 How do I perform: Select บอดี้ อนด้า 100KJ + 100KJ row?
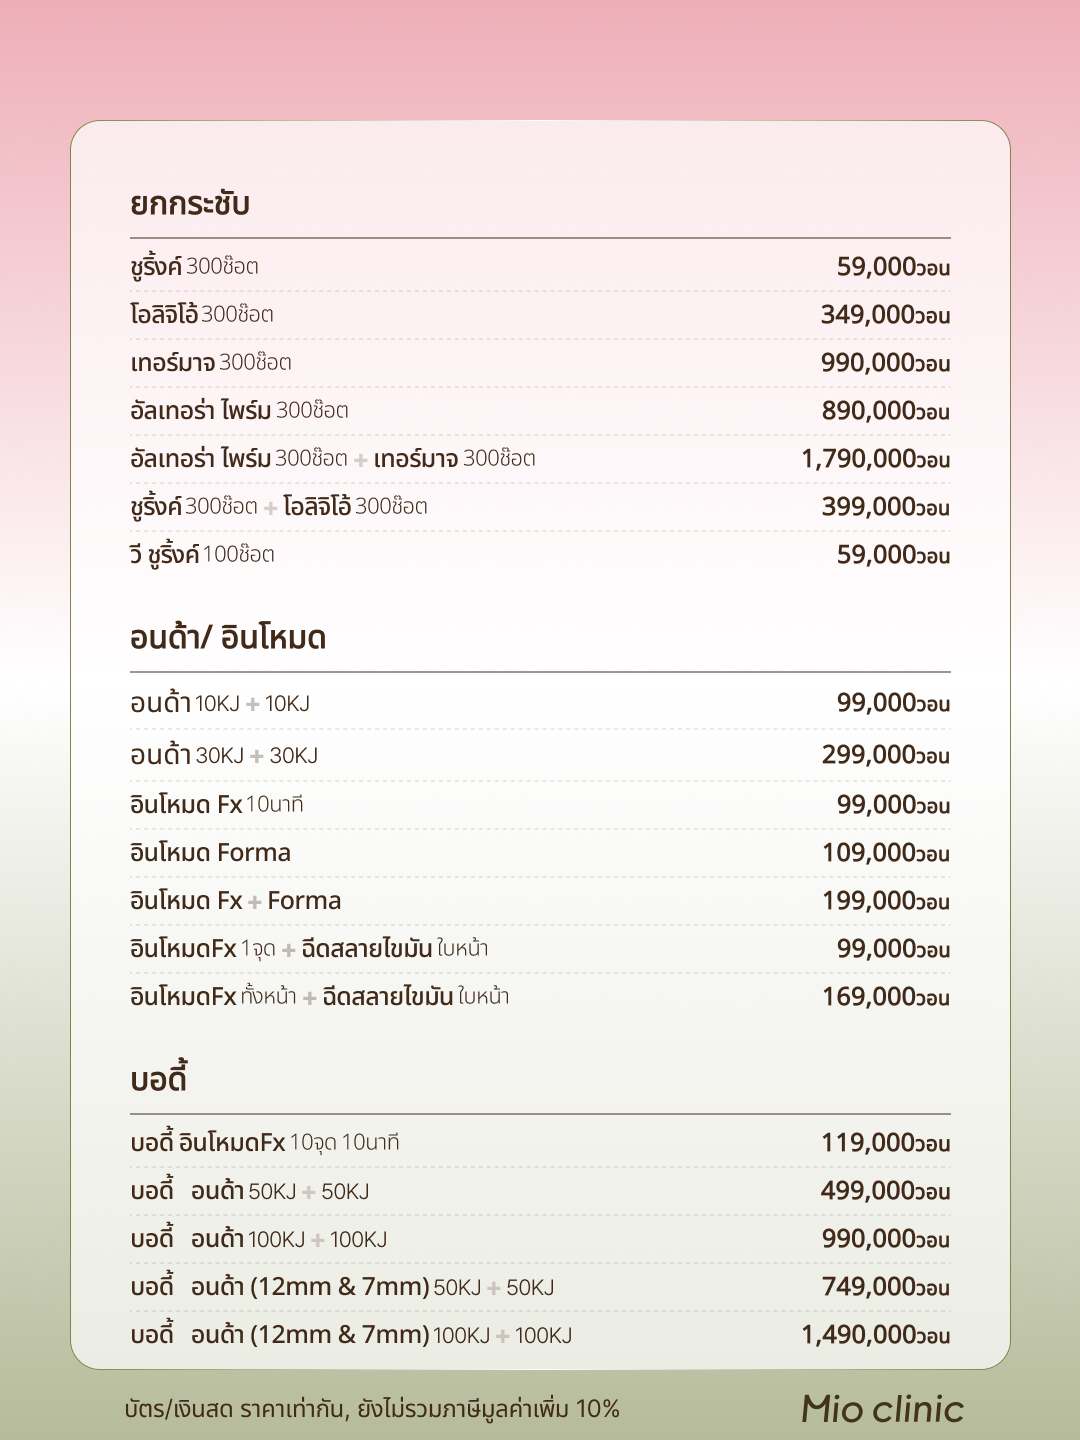point(540,1239)
